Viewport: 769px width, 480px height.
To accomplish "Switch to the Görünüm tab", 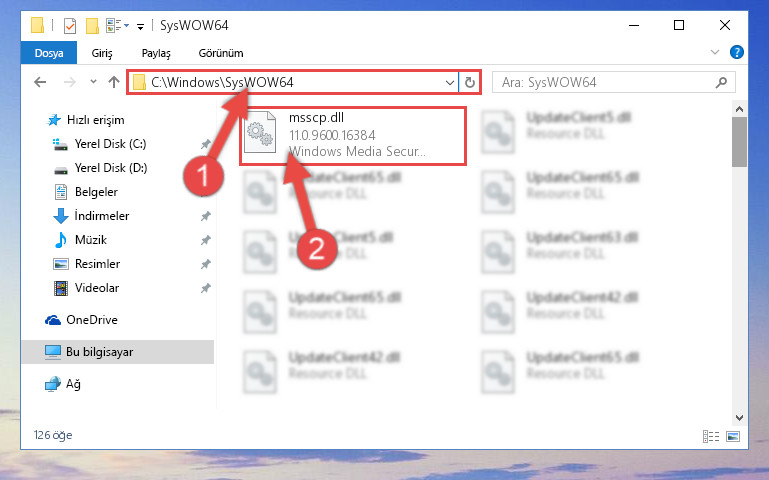I will point(221,53).
